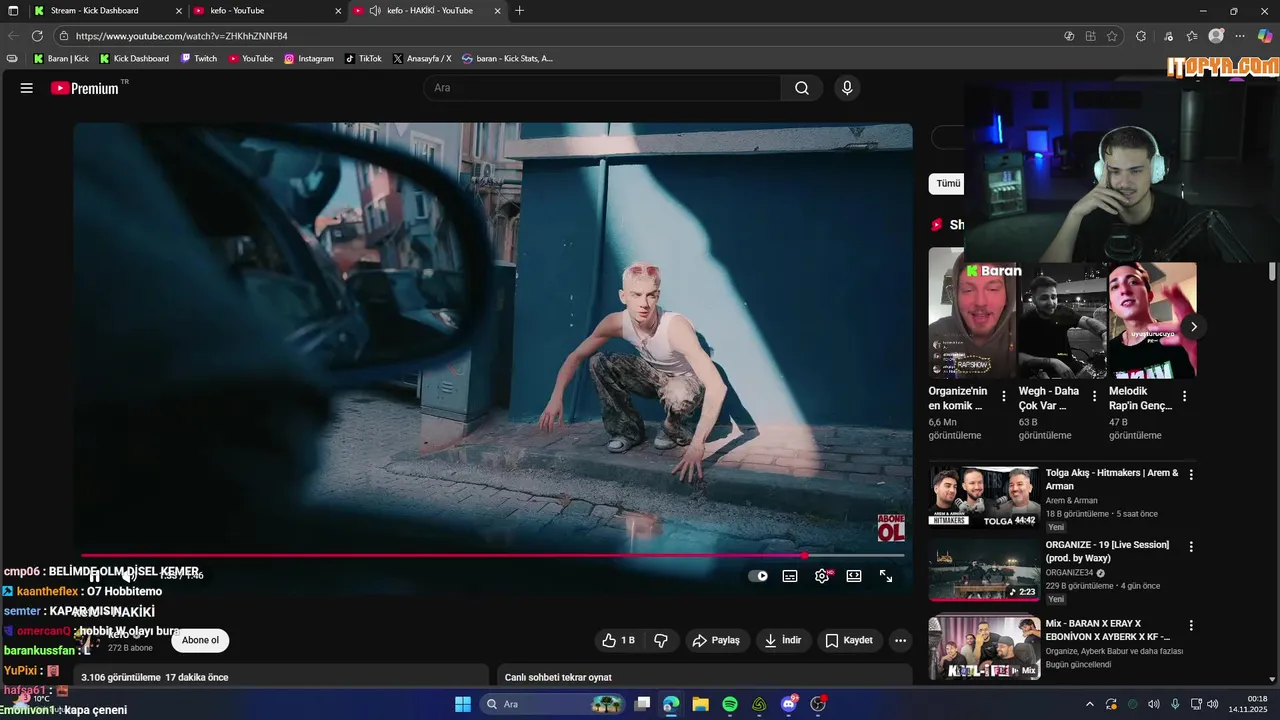This screenshot has width=1280, height=720.
Task: Open File Explorer from the taskbar
Action: 701,704
